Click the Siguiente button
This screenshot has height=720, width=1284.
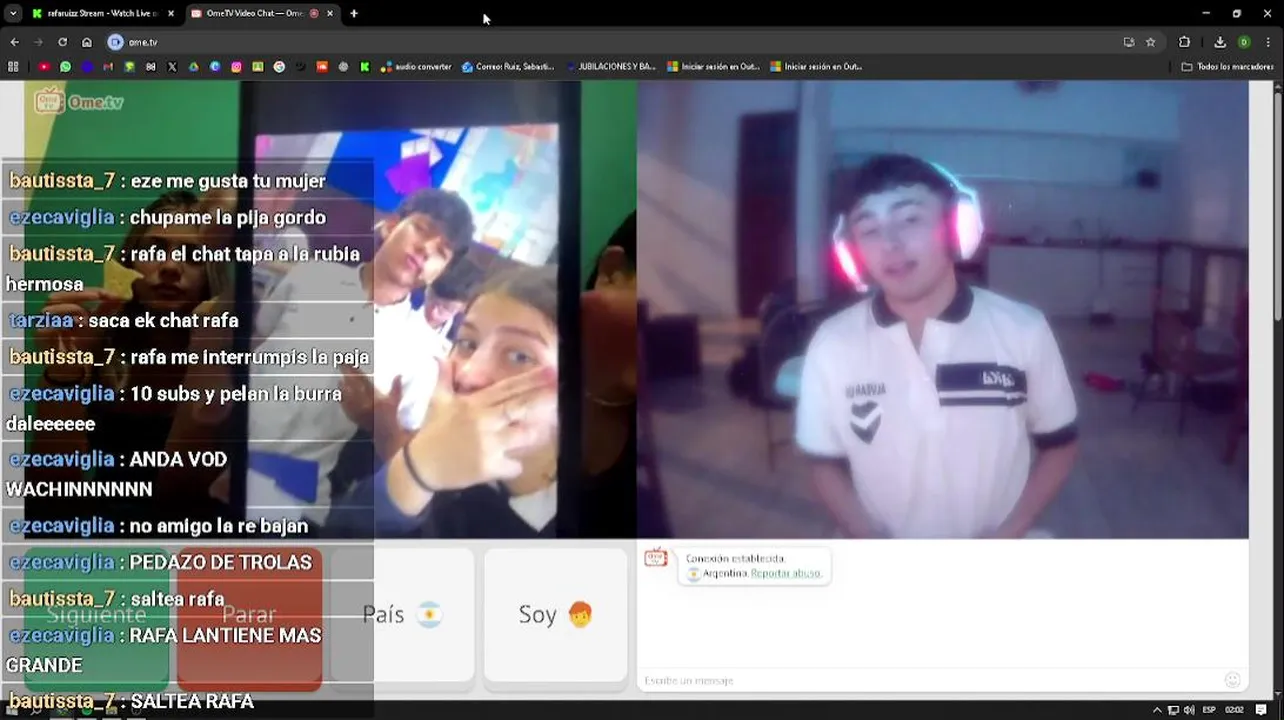tap(96, 615)
